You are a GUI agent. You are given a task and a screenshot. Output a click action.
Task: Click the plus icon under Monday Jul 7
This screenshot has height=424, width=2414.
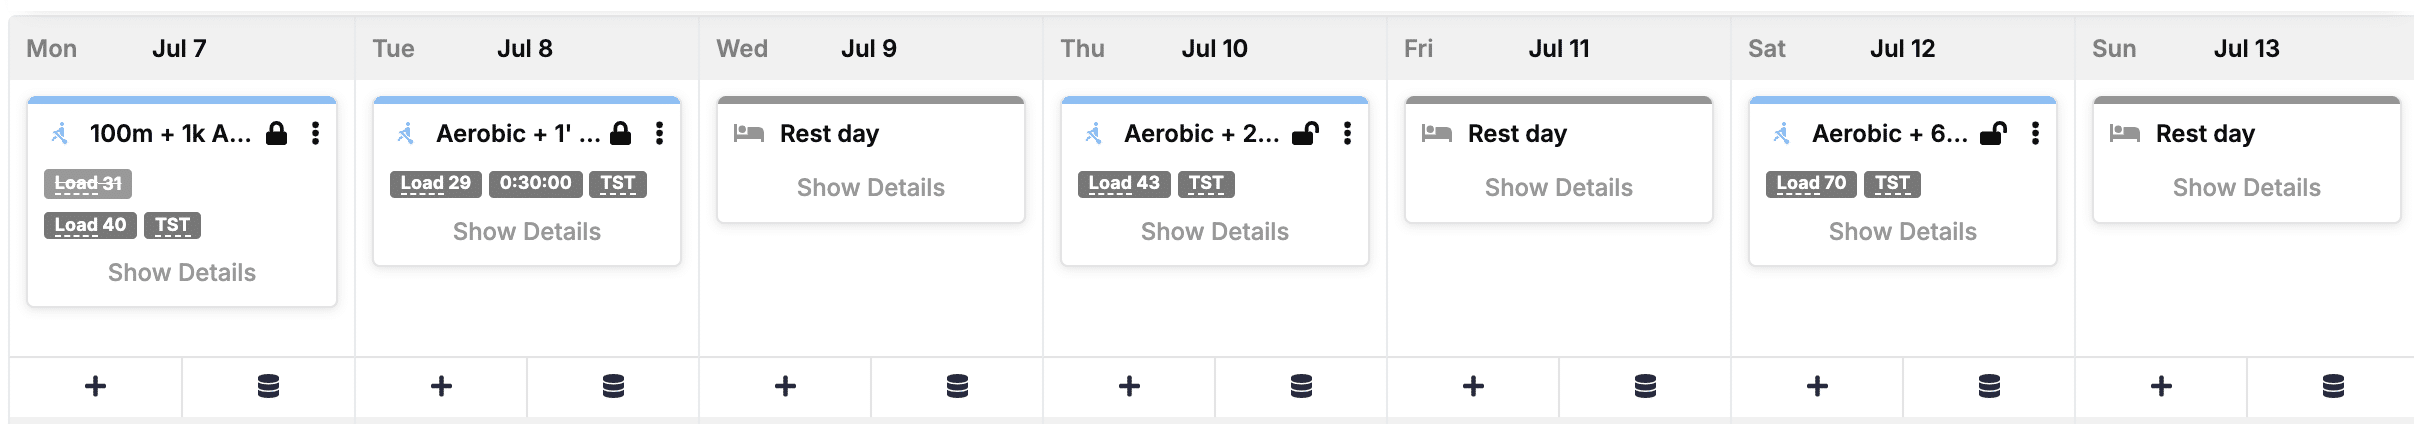pos(96,386)
